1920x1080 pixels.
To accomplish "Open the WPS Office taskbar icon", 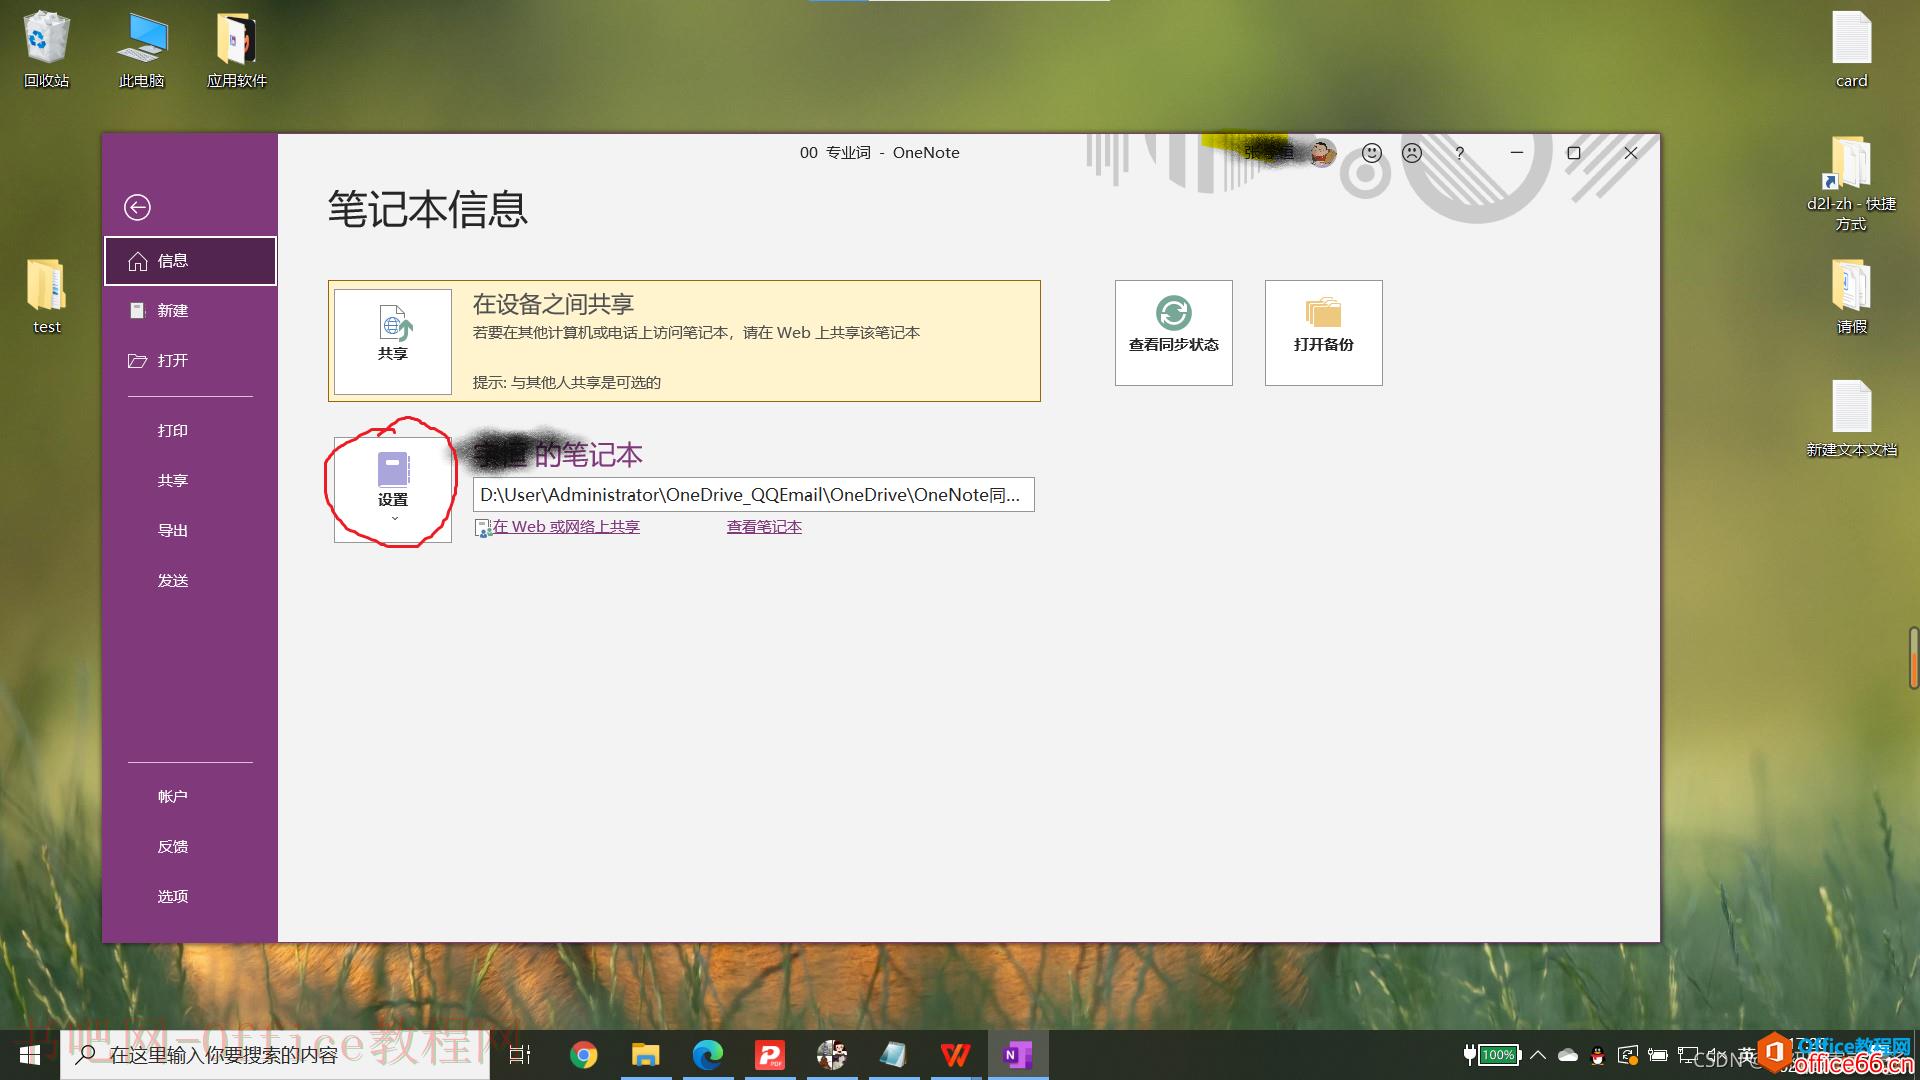I will (x=956, y=1055).
